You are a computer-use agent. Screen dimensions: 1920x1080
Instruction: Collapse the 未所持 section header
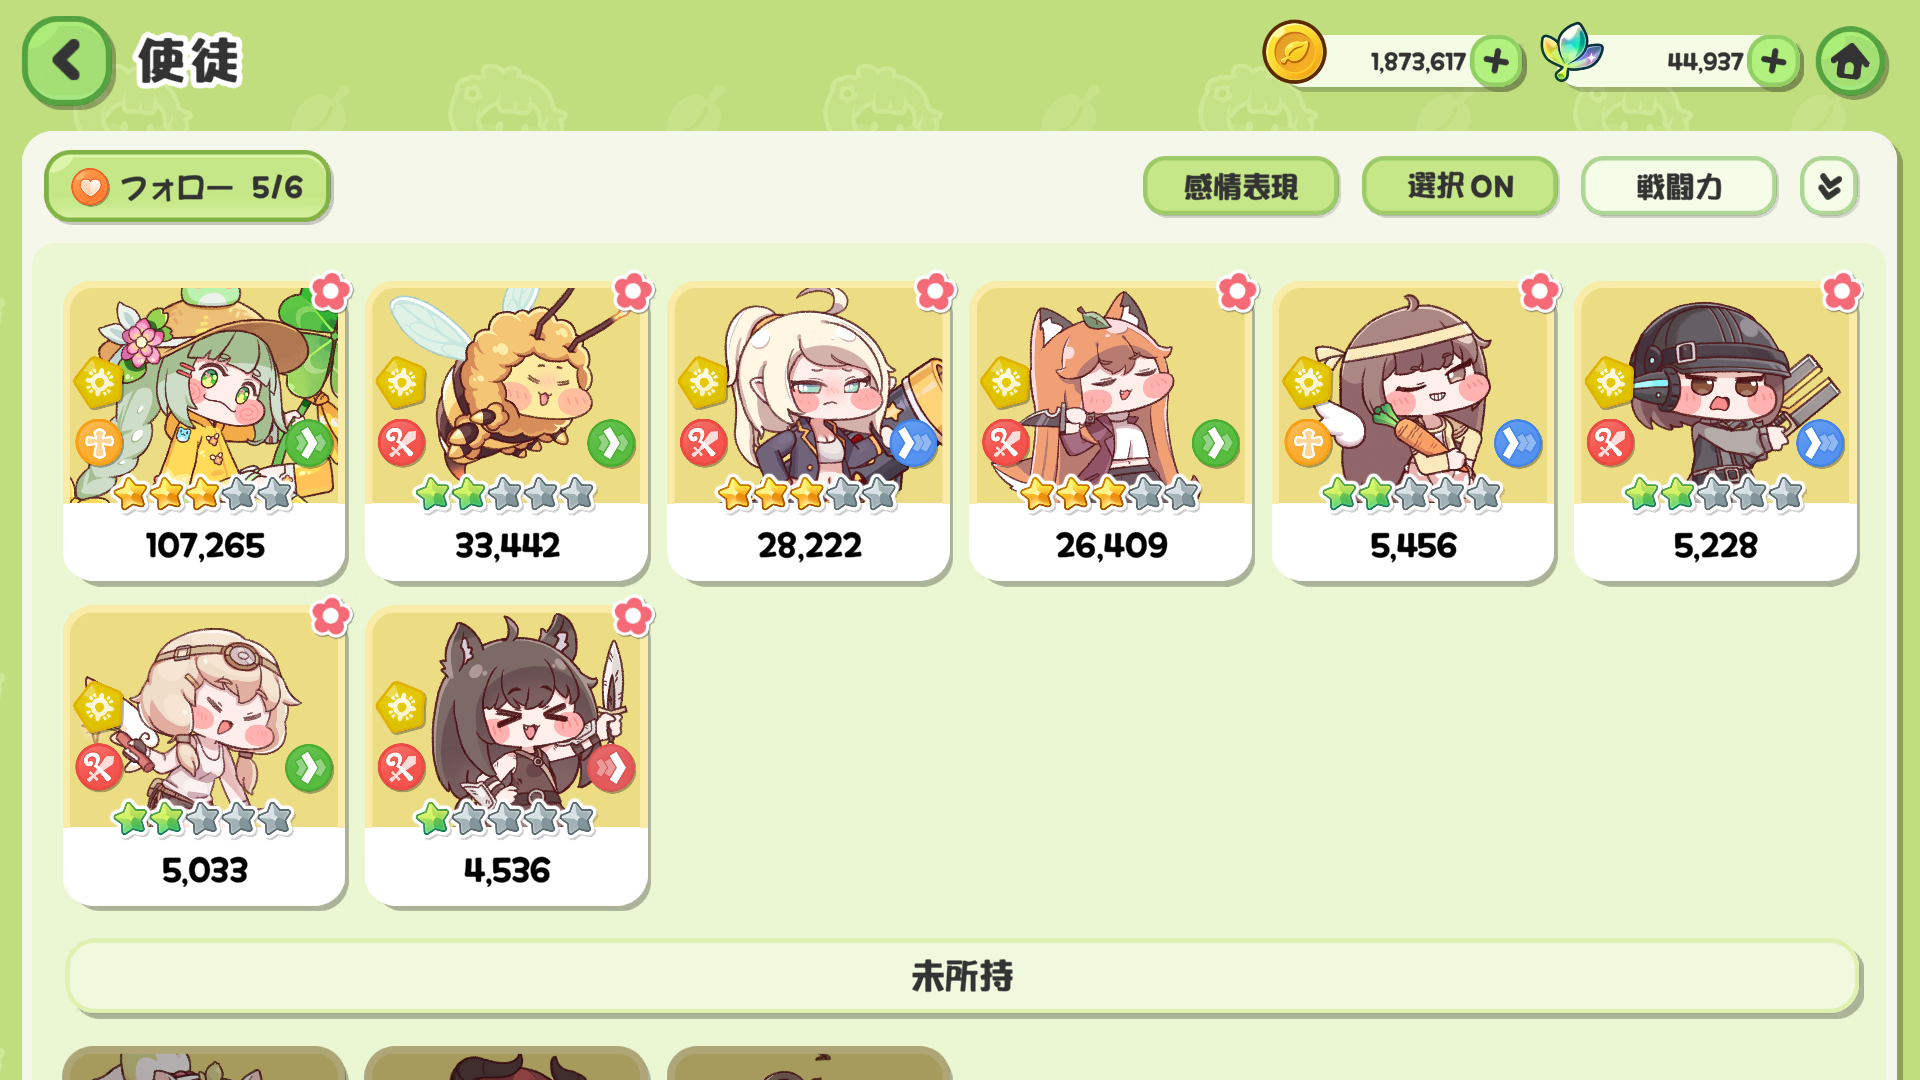[962, 976]
